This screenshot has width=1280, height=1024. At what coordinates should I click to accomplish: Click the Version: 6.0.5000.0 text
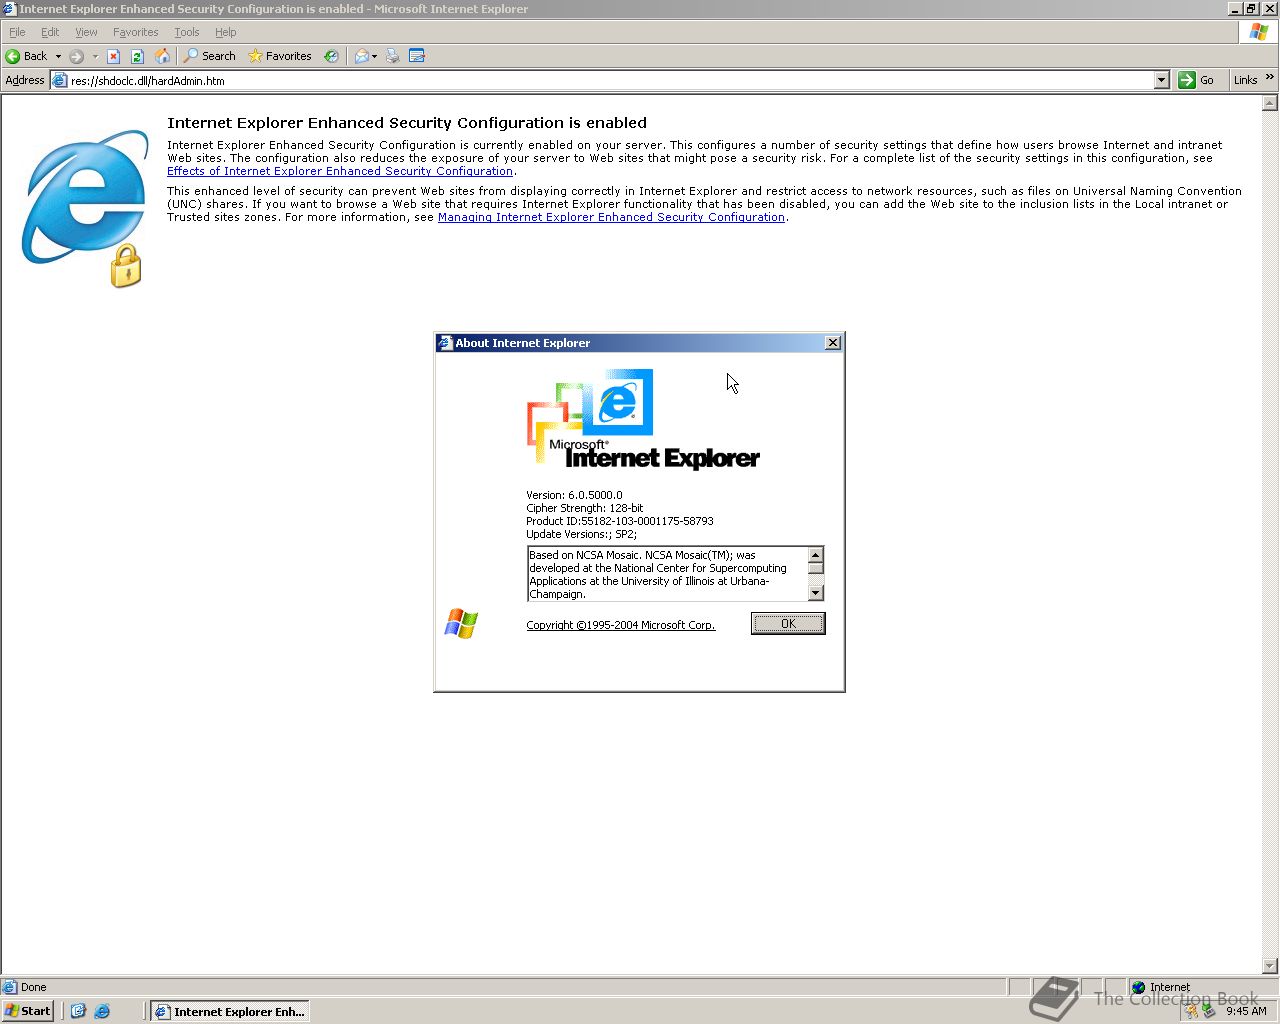coord(574,495)
